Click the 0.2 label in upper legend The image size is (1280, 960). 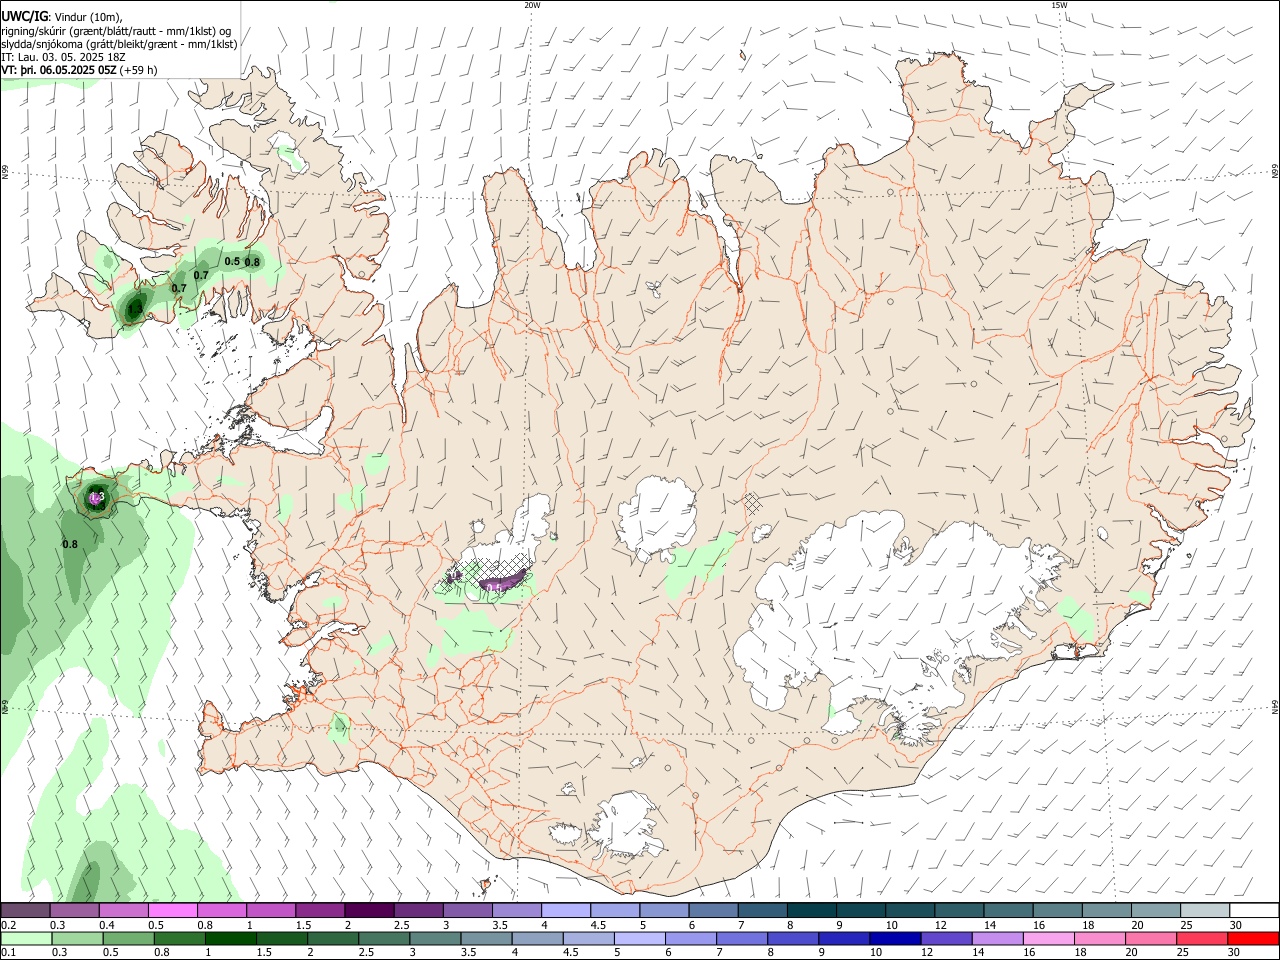[8, 925]
